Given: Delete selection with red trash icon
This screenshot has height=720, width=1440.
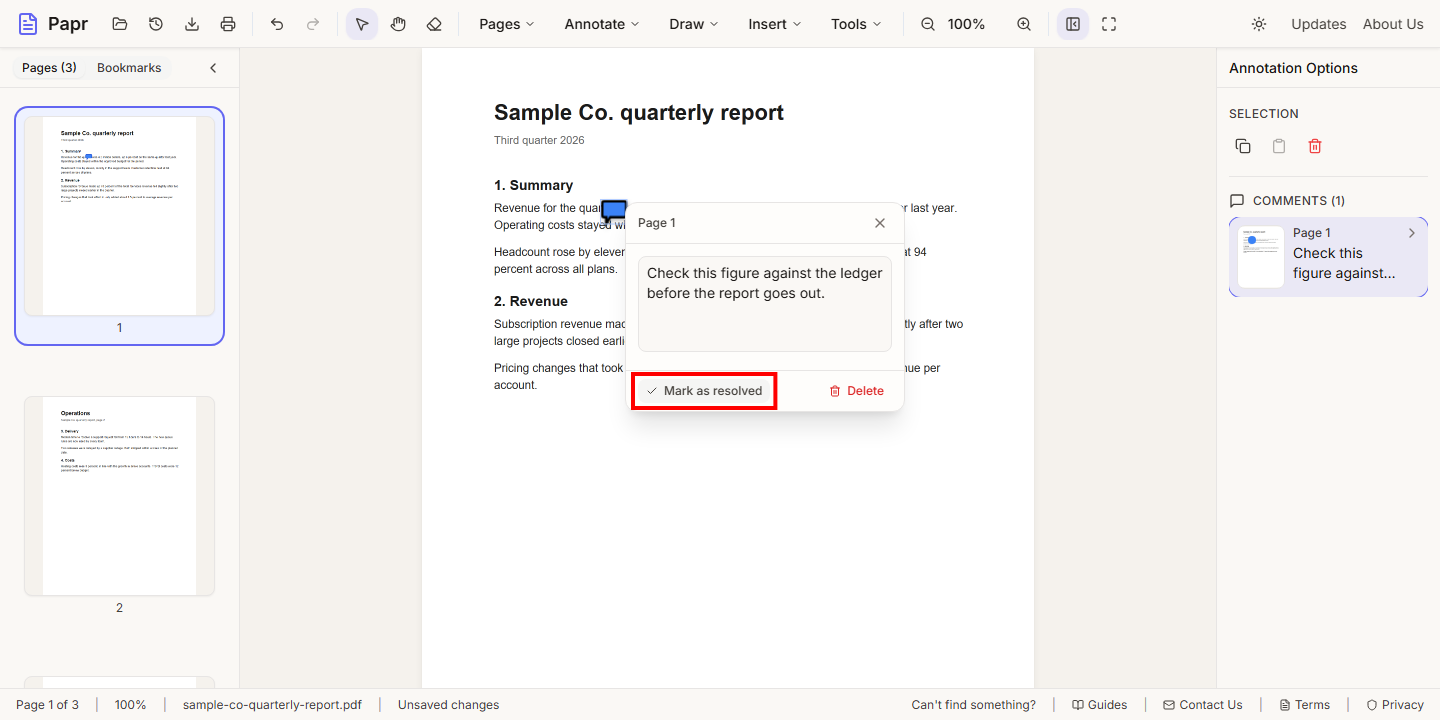Looking at the screenshot, I should [1315, 146].
